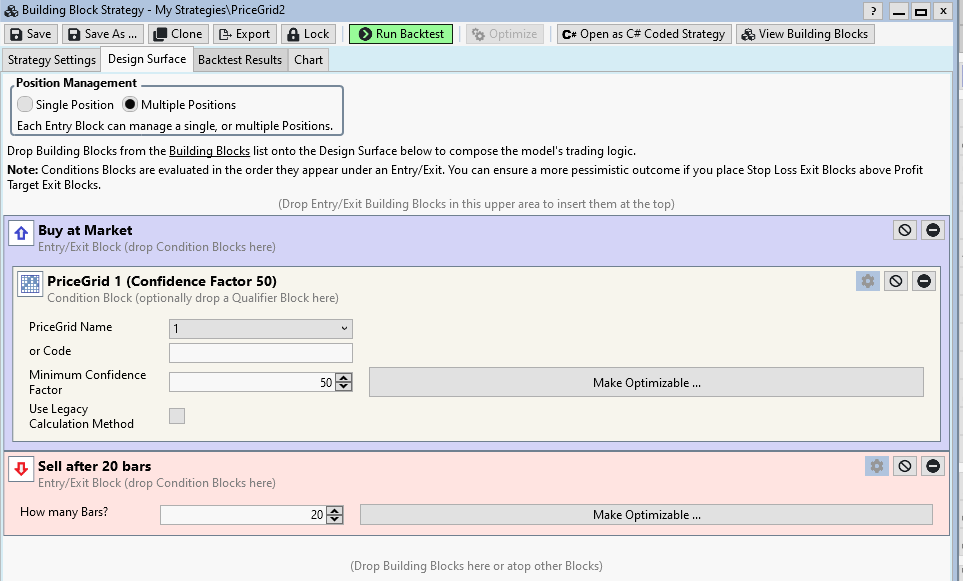Remove the Buy at Market block
Image resolution: width=963 pixels, height=581 pixels.
[x=932, y=230]
